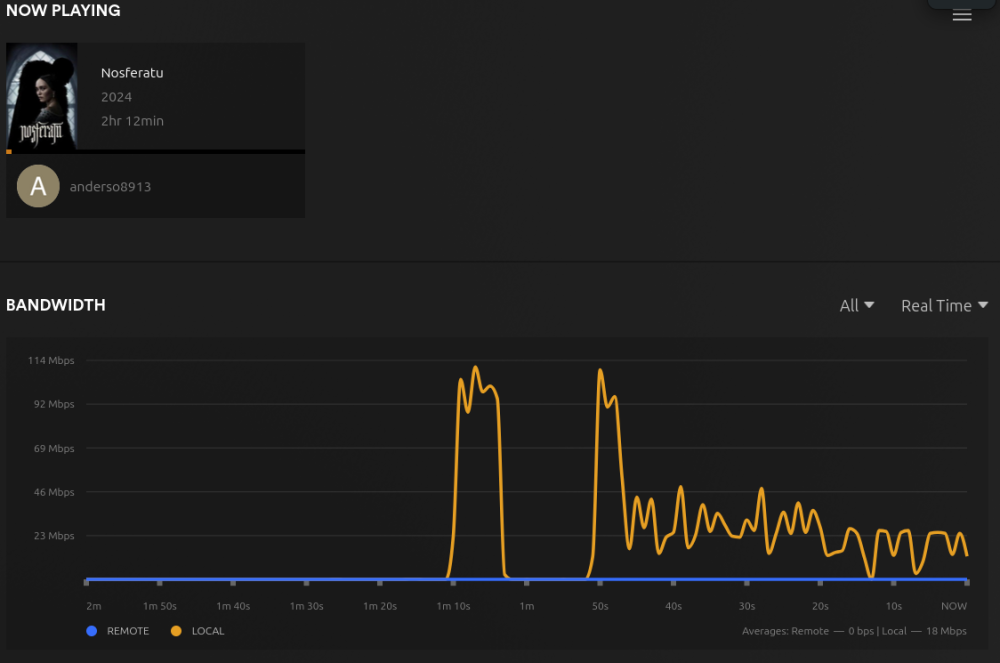Image resolution: width=1000 pixels, height=663 pixels.
Task: Toggle the LOCAL series label in legend
Action: point(208,631)
